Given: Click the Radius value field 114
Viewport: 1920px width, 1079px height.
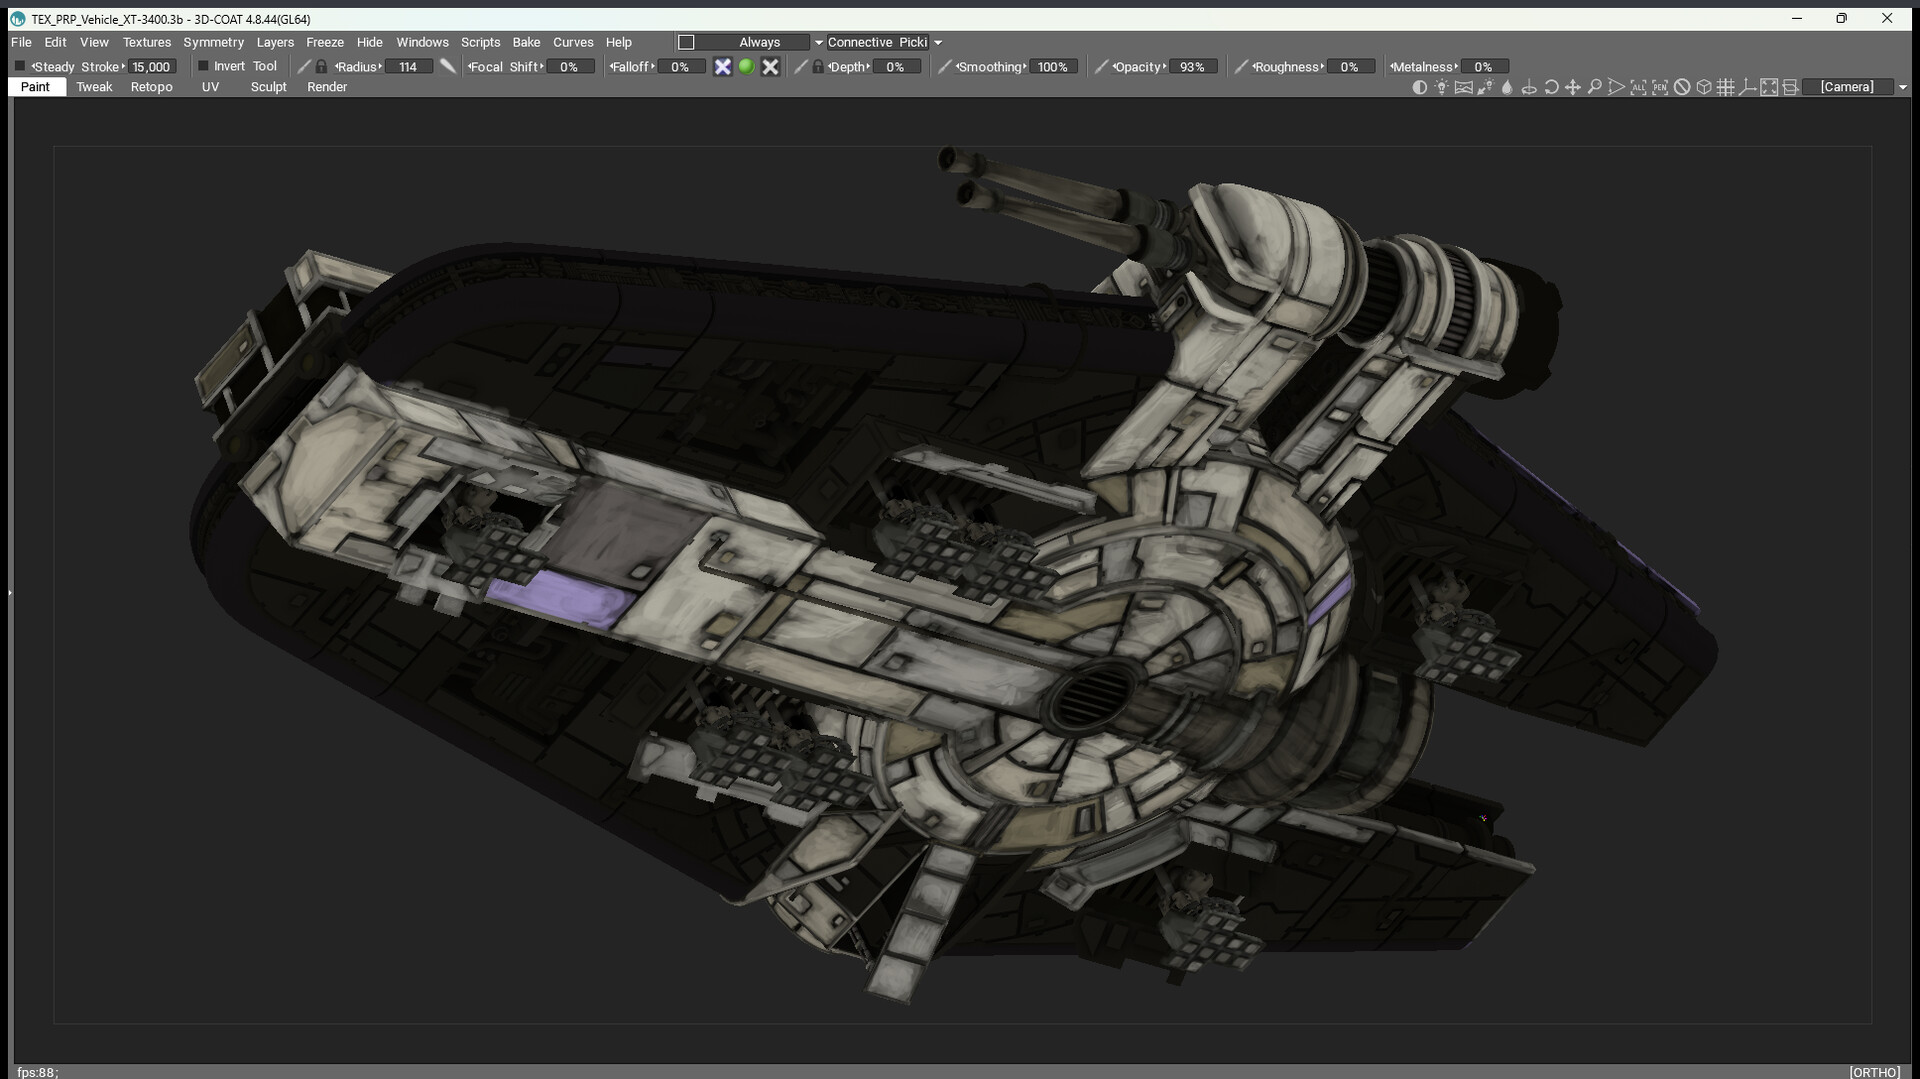Looking at the screenshot, I should pos(408,67).
